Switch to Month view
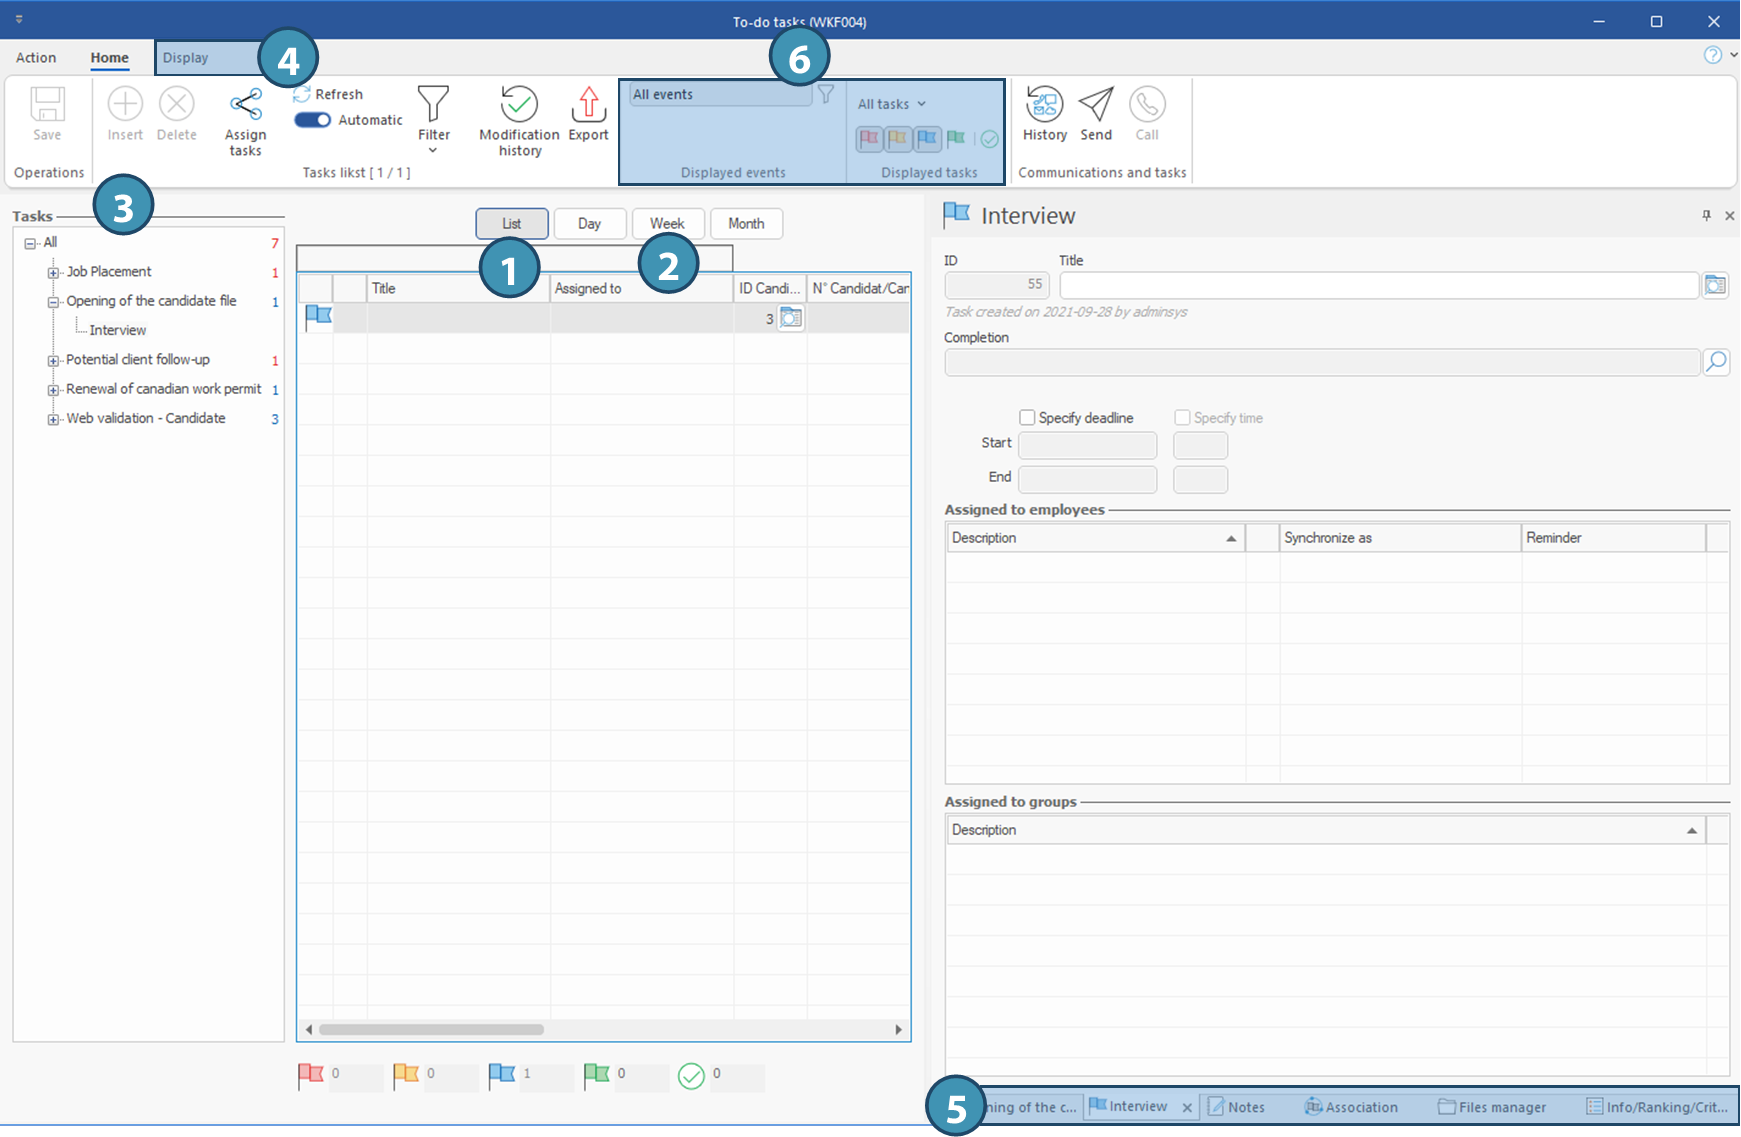 coord(746,224)
